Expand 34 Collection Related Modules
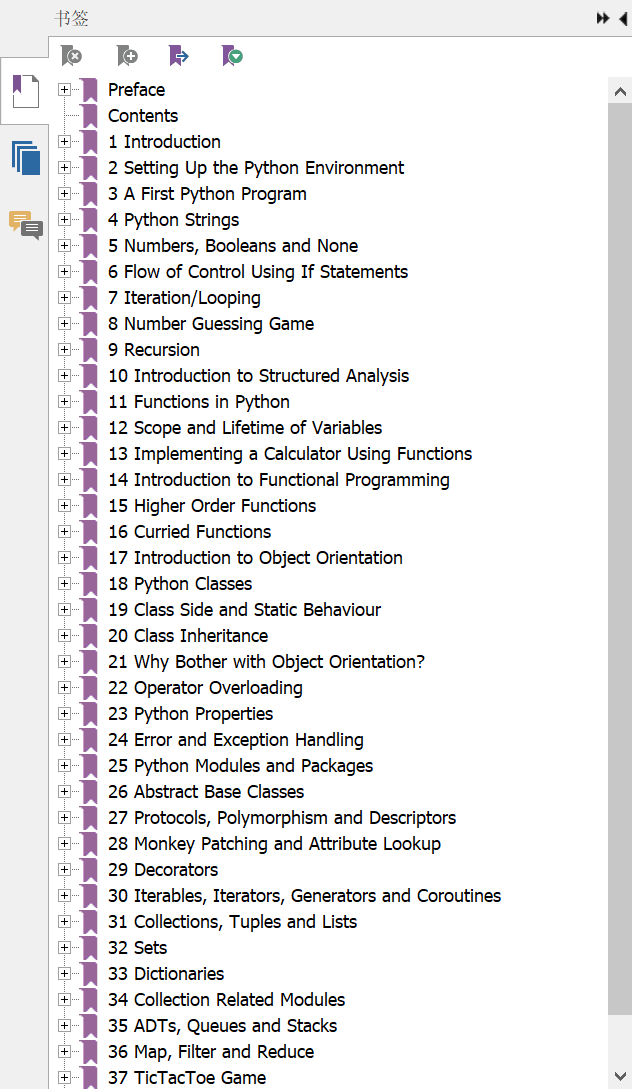Viewport: 632px width, 1089px height. [x=65, y=999]
